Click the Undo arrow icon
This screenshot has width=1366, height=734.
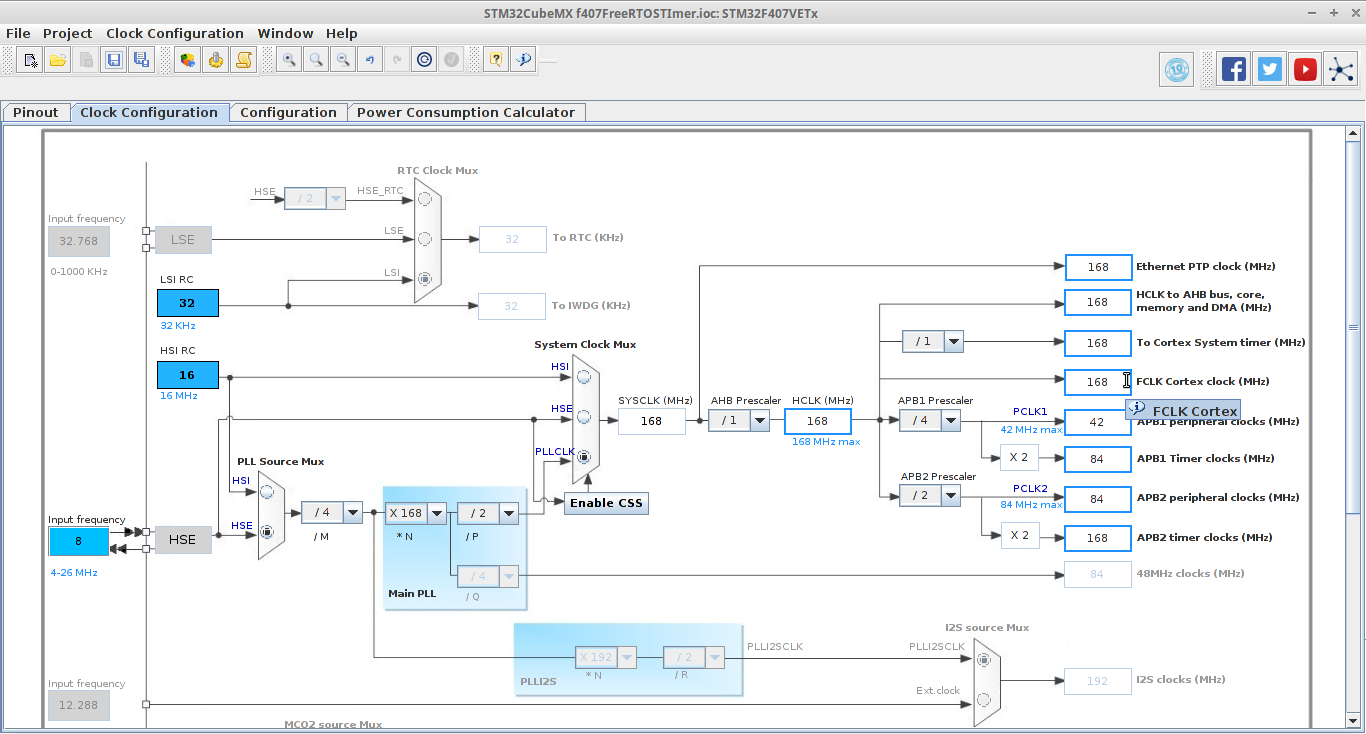point(370,60)
